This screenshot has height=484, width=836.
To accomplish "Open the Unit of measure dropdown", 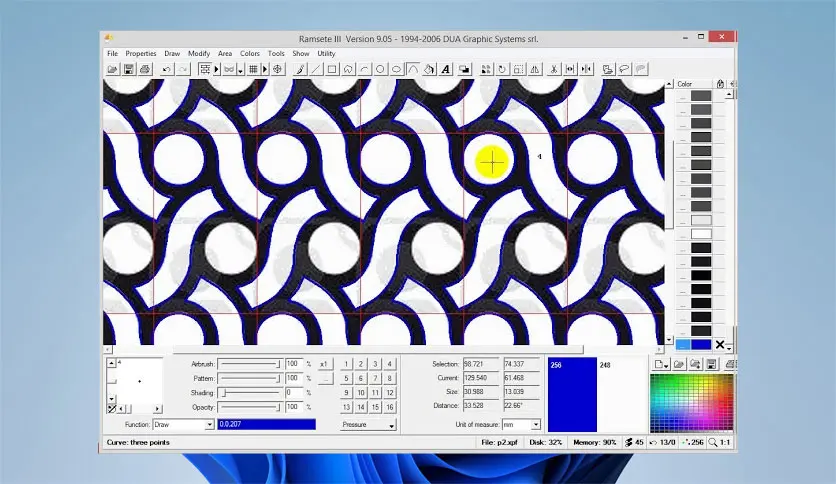I will click(535, 425).
